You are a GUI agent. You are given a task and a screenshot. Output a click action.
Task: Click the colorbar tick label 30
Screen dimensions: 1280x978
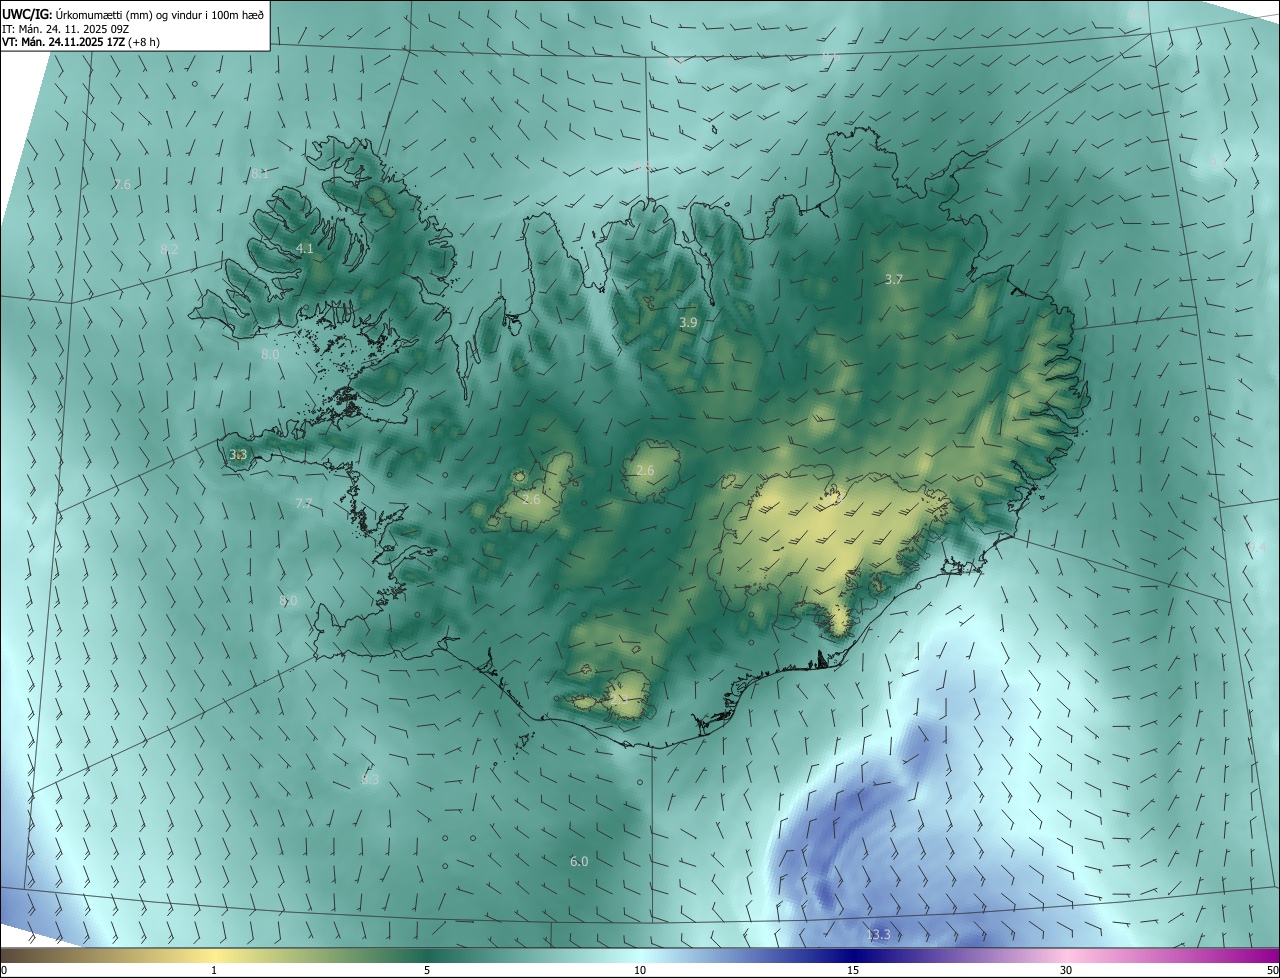pyautogui.click(x=1066, y=970)
